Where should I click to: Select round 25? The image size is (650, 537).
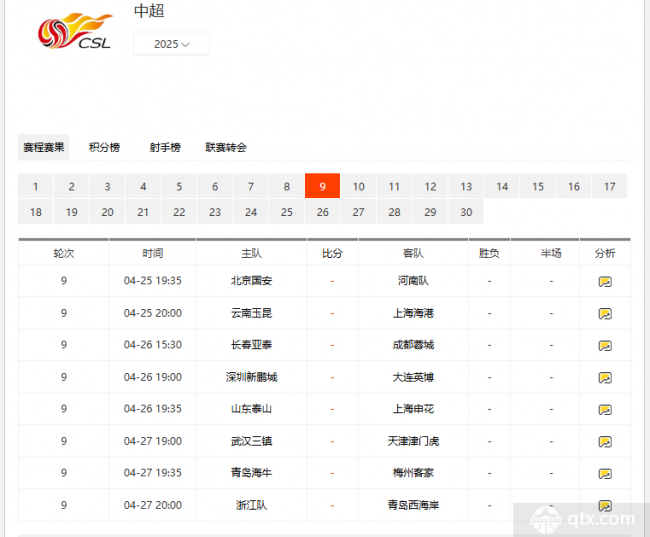point(286,212)
